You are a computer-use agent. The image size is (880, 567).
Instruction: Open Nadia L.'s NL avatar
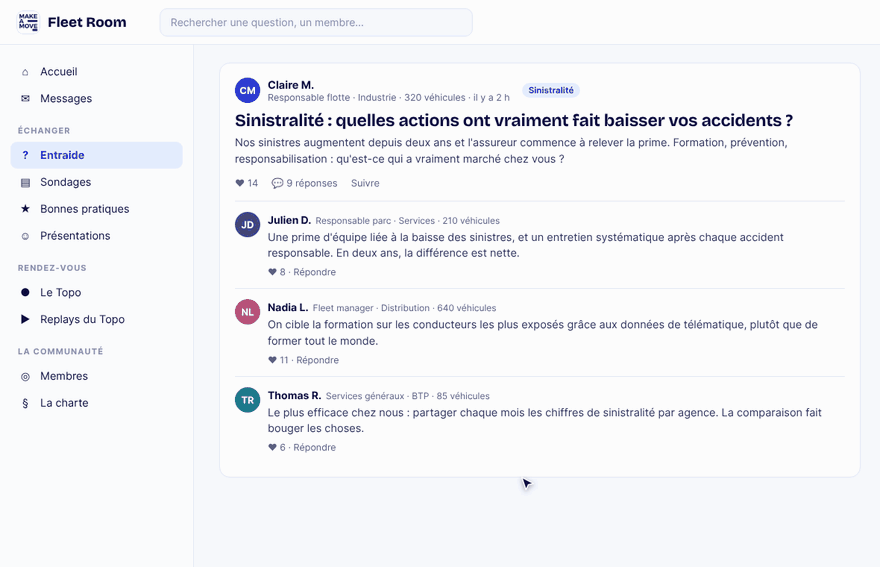tap(248, 312)
